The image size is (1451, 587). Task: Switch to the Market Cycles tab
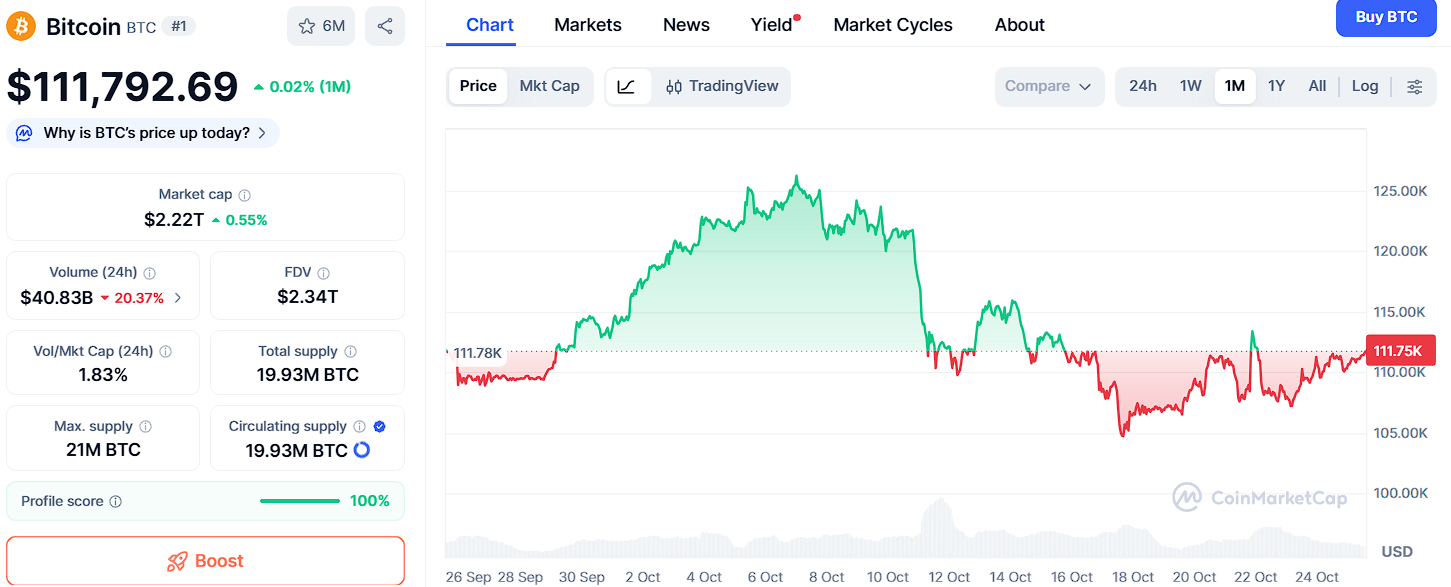pyautogui.click(x=893, y=25)
